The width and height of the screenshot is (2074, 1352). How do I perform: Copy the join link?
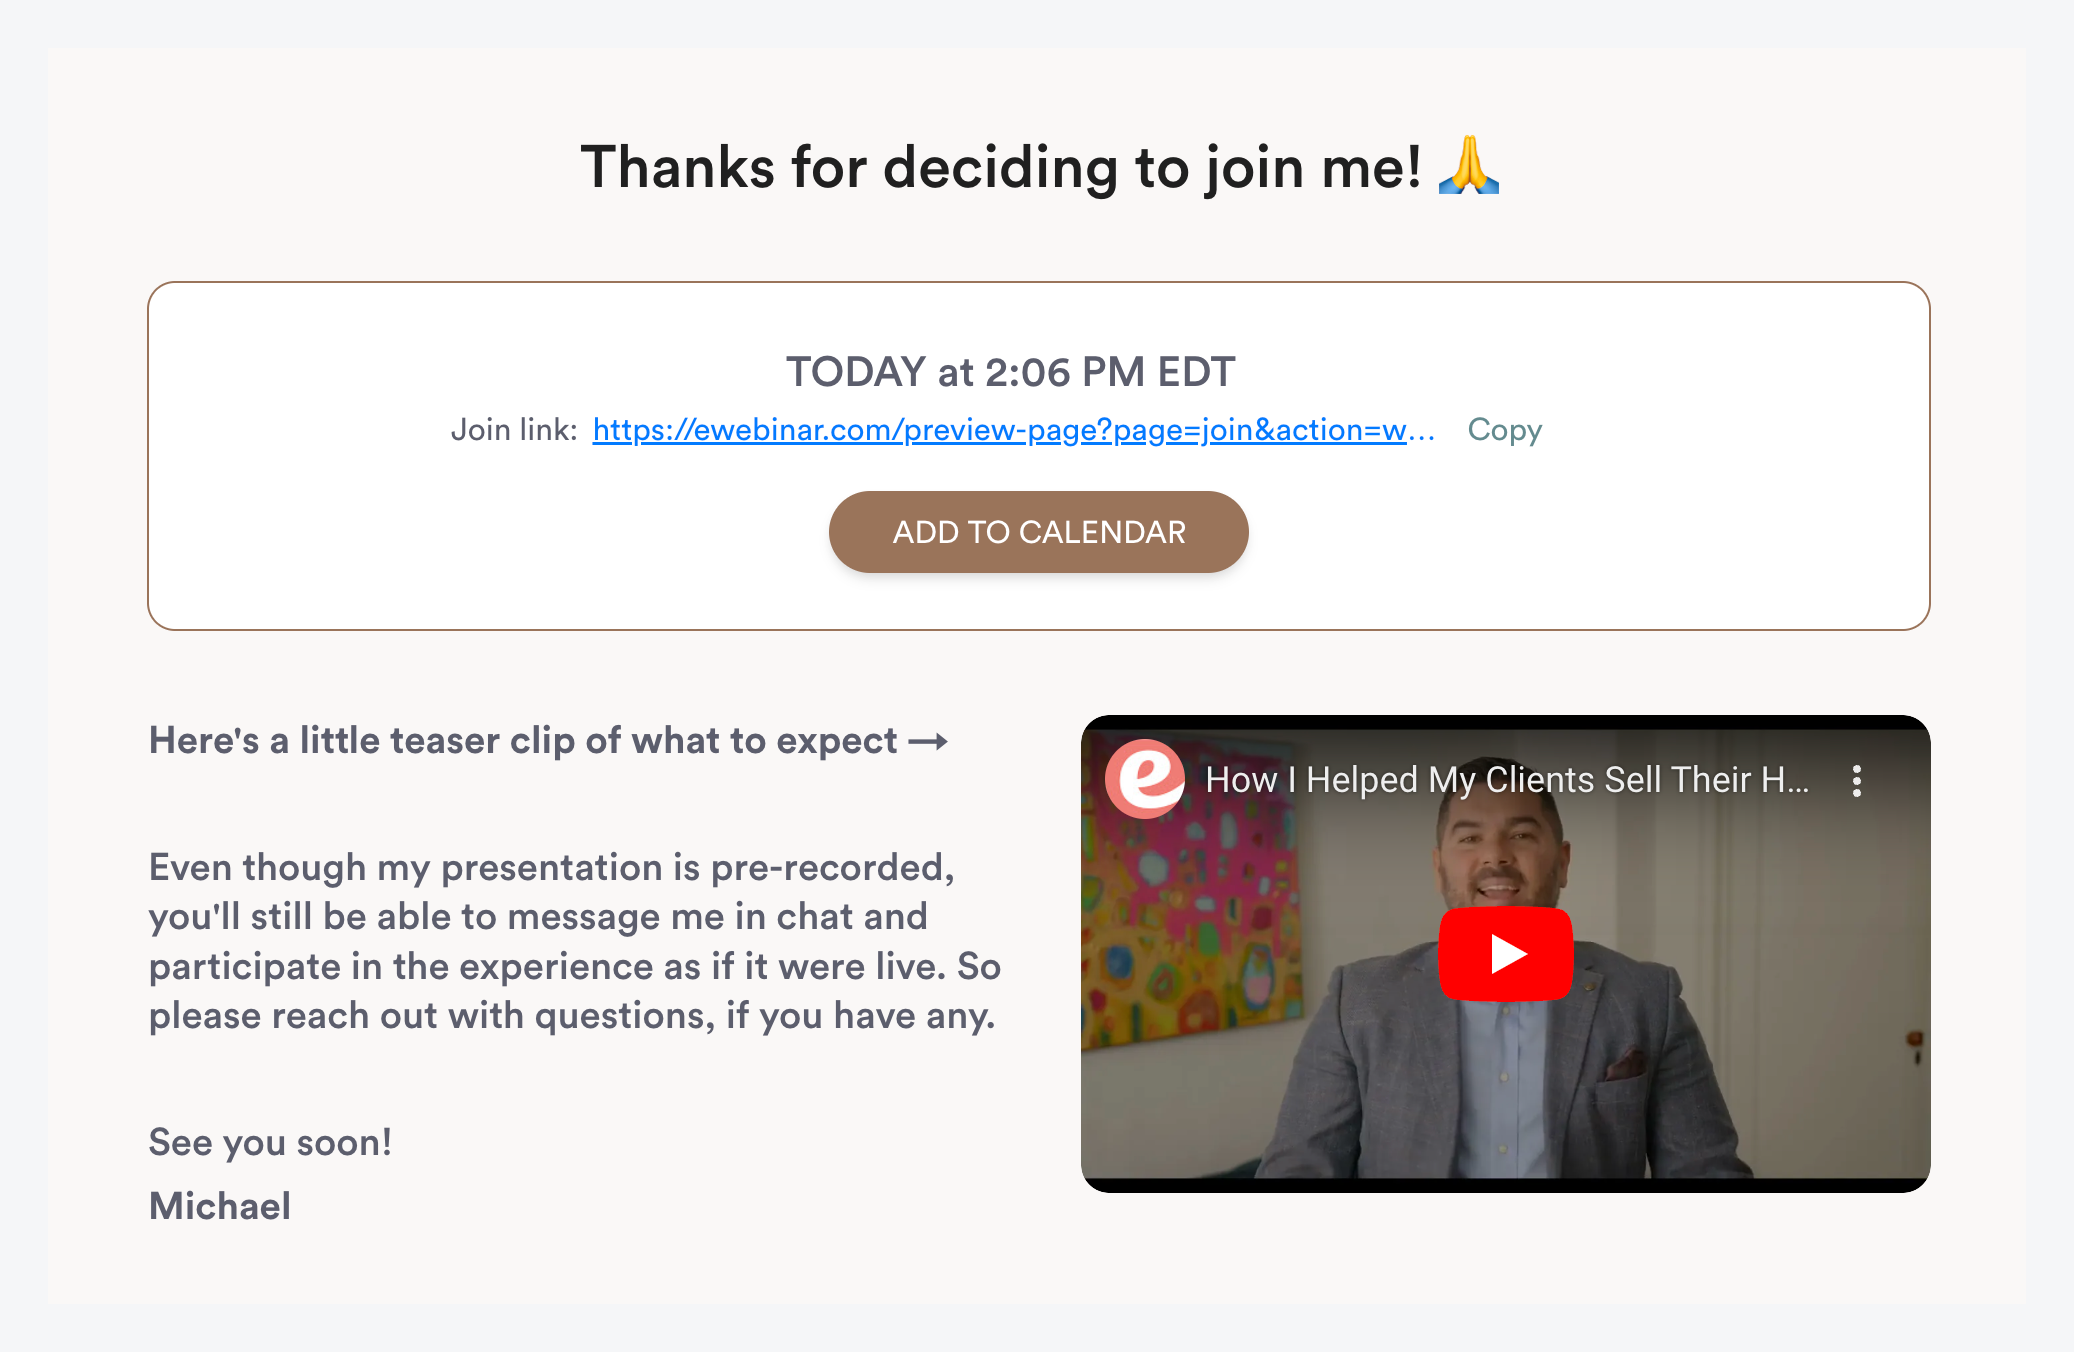[x=1504, y=430]
